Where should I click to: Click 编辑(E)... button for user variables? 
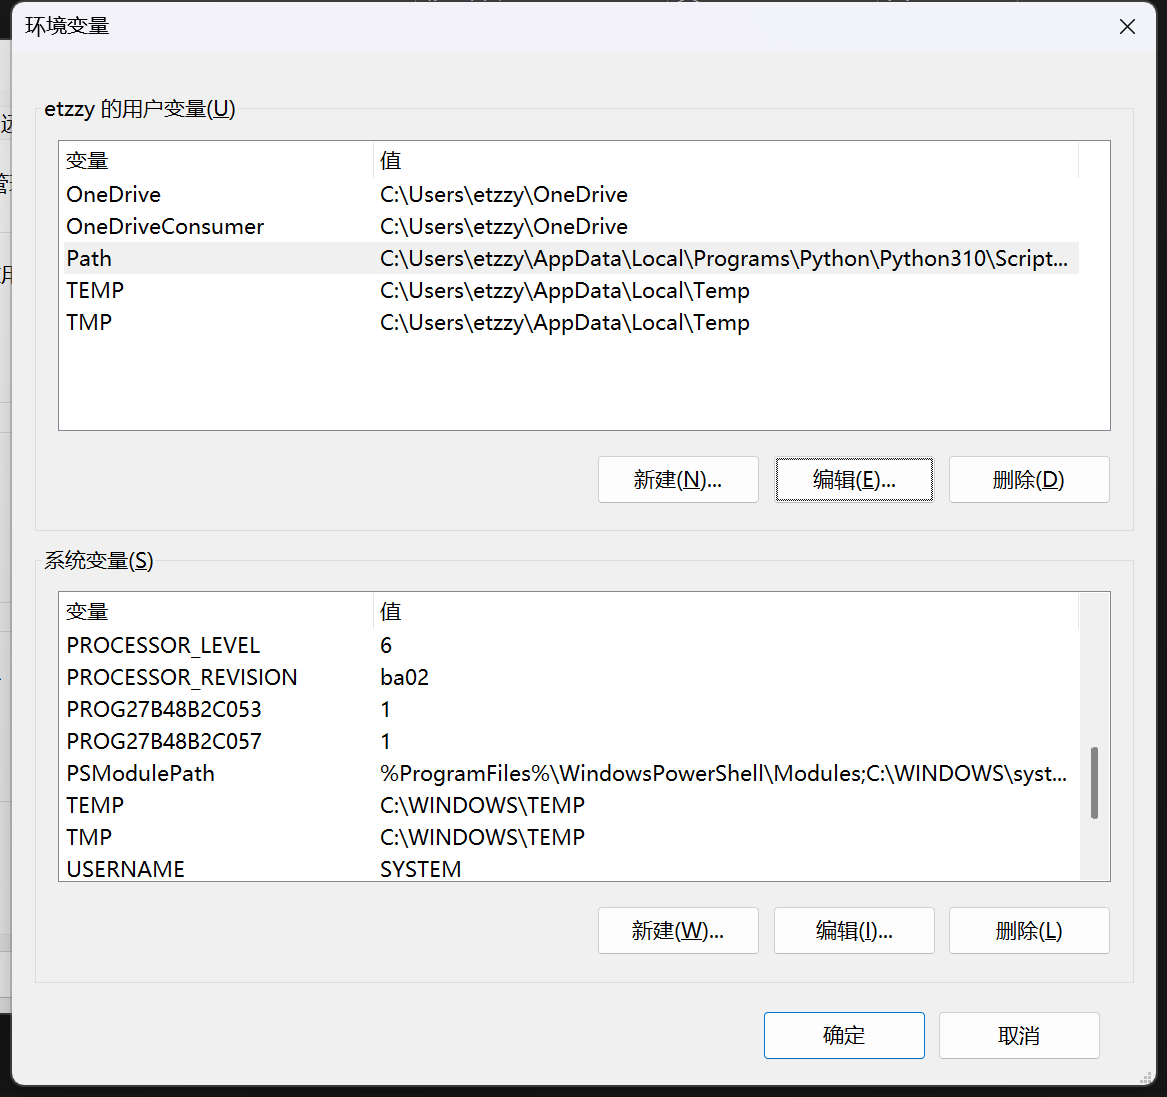point(854,479)
